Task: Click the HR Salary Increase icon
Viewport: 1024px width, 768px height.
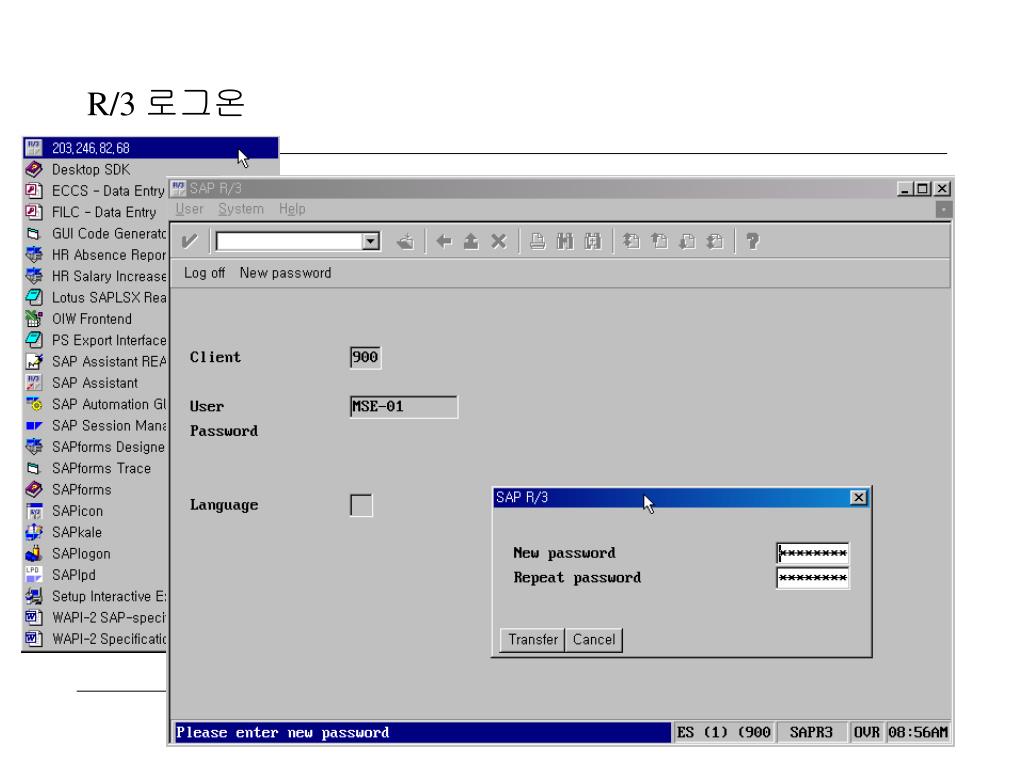Action: coord(34,276)
